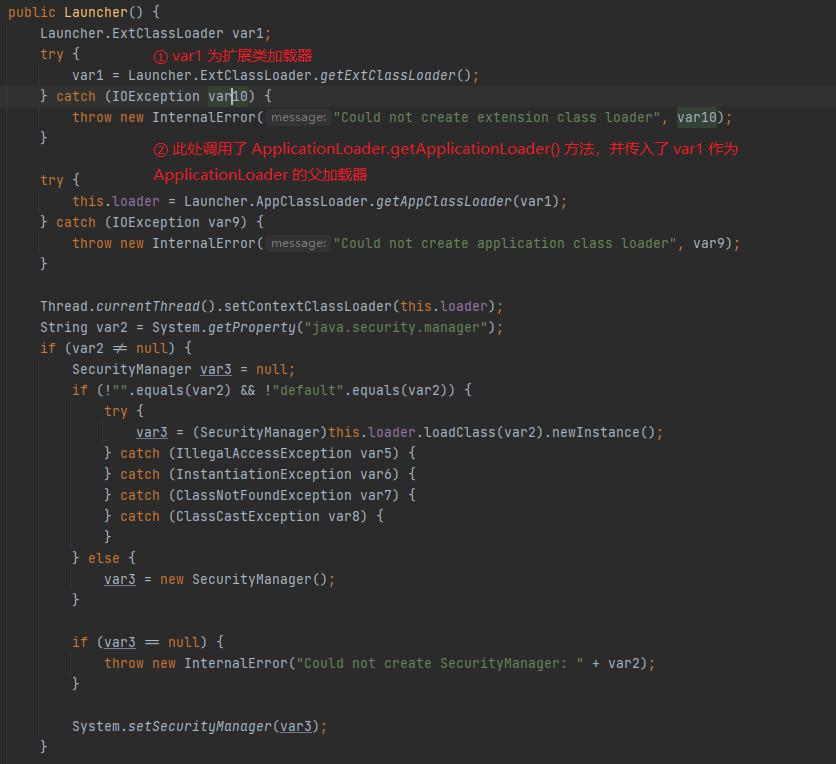Click var10 in the IOException catch clause
This screenshot has width=836, height=764.
tap(228, 96)
